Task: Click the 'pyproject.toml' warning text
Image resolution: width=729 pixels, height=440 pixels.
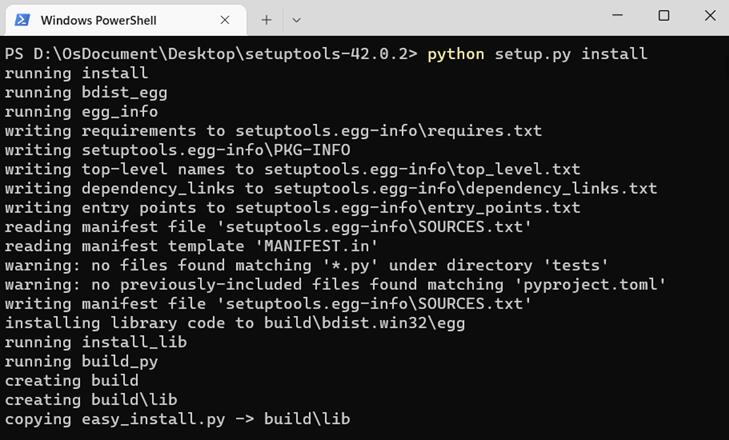Action: (590, 284)
